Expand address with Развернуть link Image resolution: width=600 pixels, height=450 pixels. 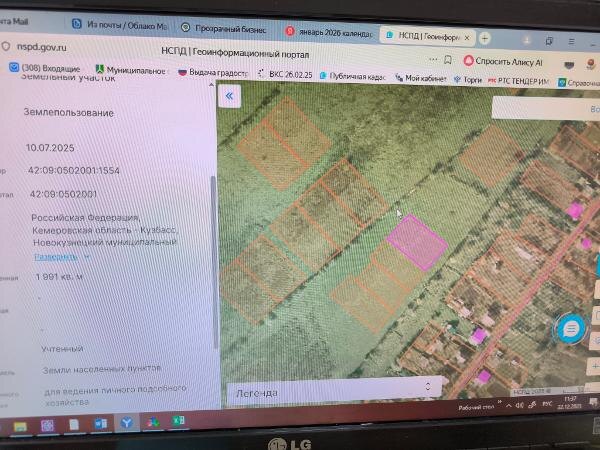click(56, 256)
